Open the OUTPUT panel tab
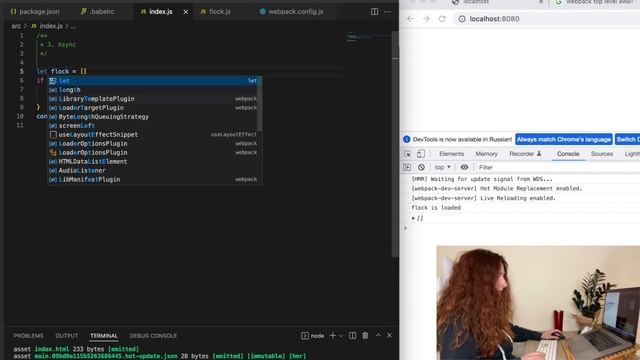Screen dimensions: 640x360 (67, 336)
